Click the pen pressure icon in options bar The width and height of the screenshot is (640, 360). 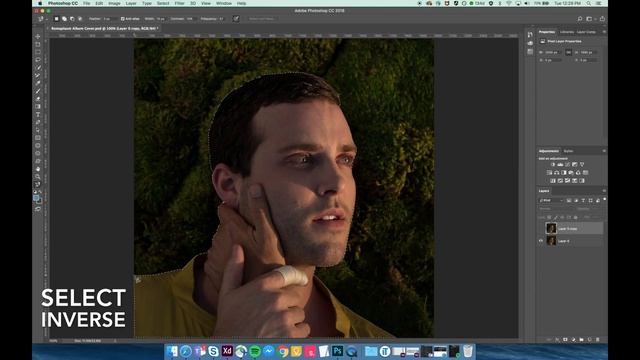pyautogui.click(x=236, y=18)
